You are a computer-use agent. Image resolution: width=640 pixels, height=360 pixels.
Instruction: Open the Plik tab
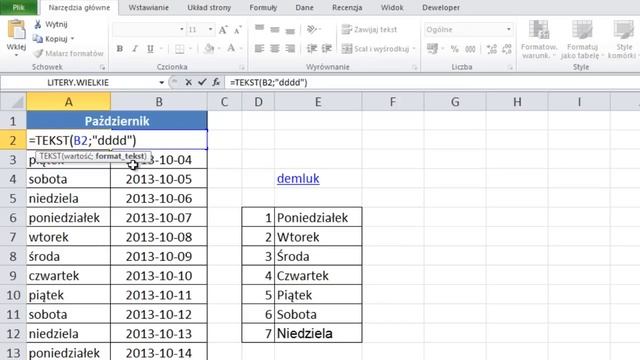click(x=18, y=7)
